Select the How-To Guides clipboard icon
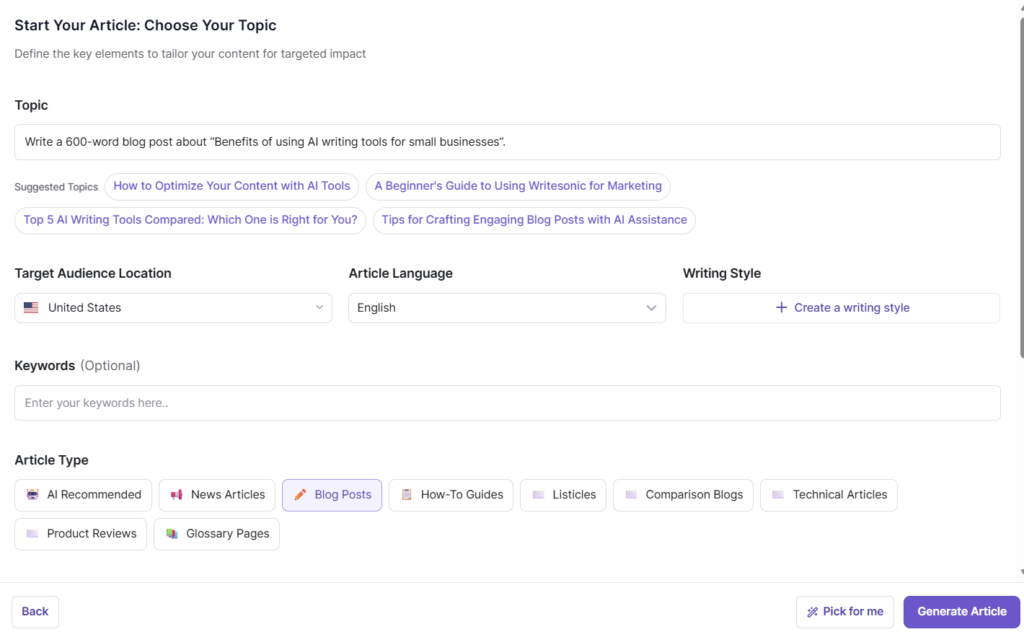Viewport: 1024px width, 637px height. 406,494
